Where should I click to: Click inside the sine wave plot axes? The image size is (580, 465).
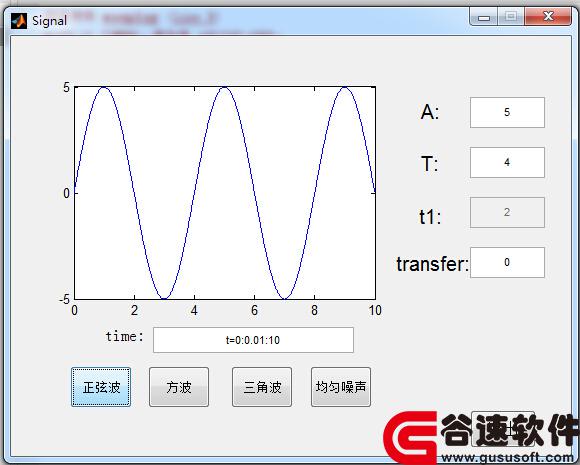coord(225,193)
